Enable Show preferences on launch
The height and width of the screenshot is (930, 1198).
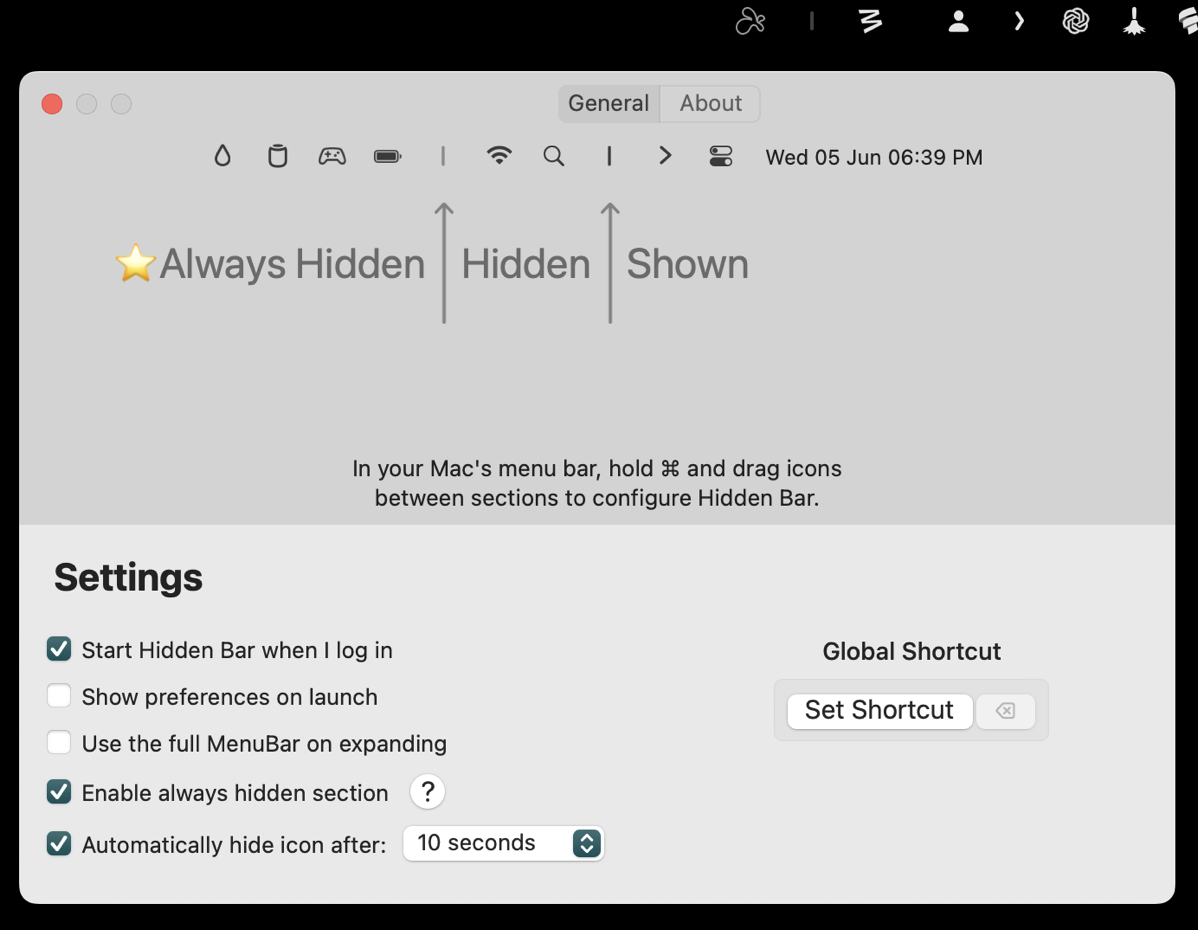pos(59,696)
